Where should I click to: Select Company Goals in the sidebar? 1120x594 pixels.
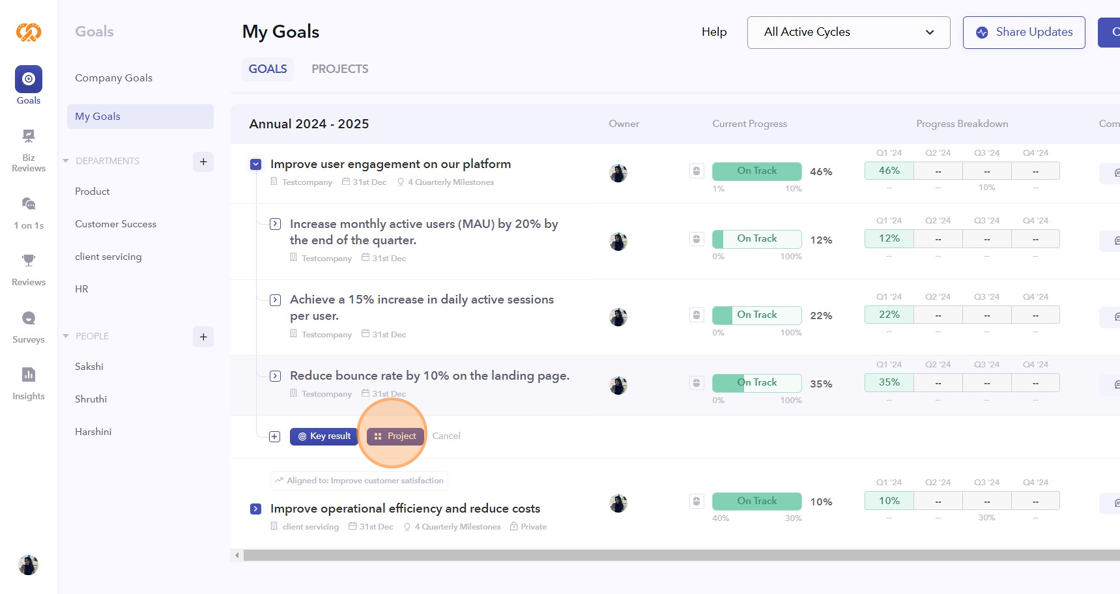114,78
